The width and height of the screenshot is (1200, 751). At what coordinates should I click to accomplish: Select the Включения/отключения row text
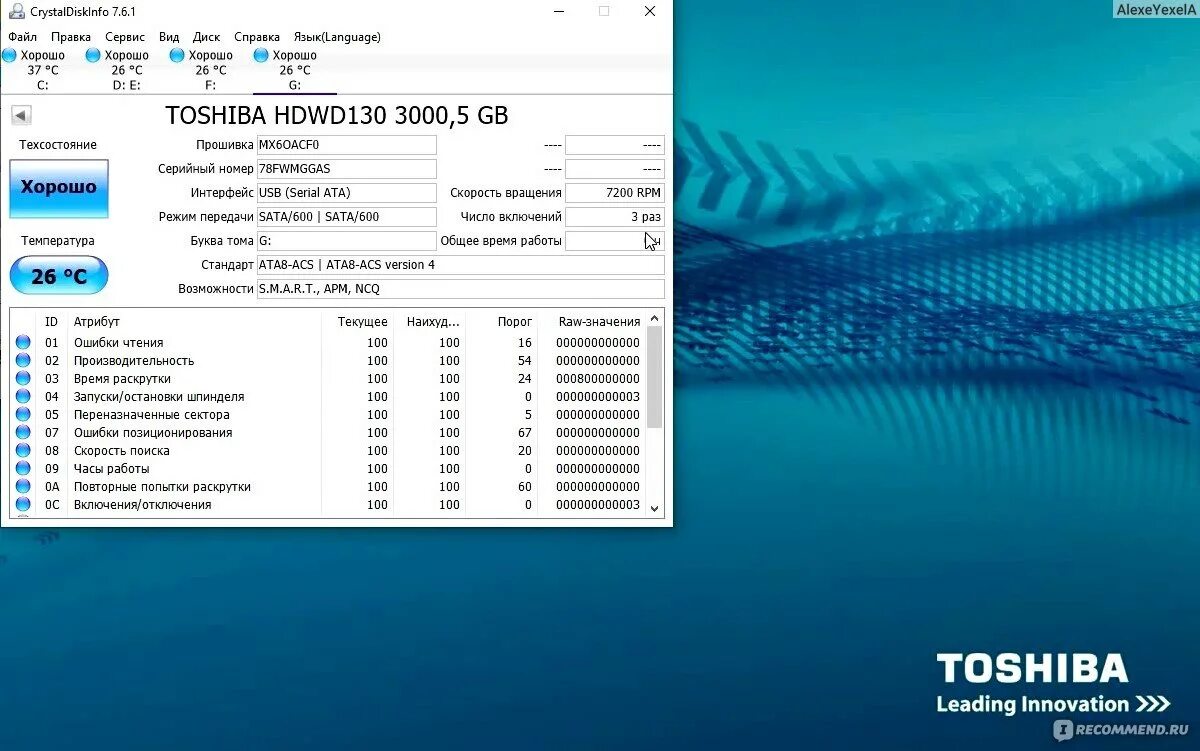click(x=142, y=505)
